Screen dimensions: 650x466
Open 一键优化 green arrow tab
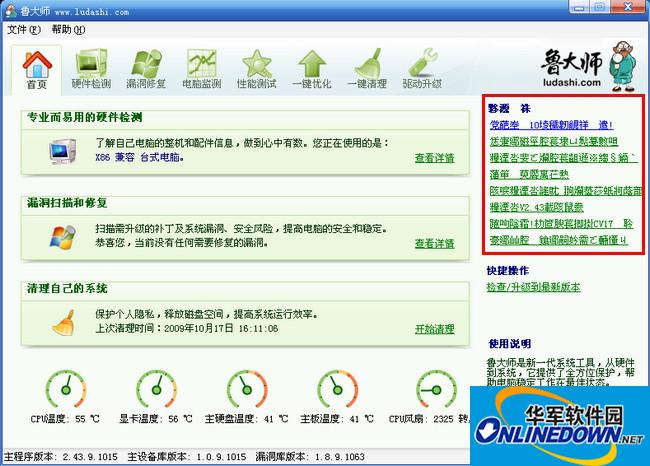click(x=312, y=69)
